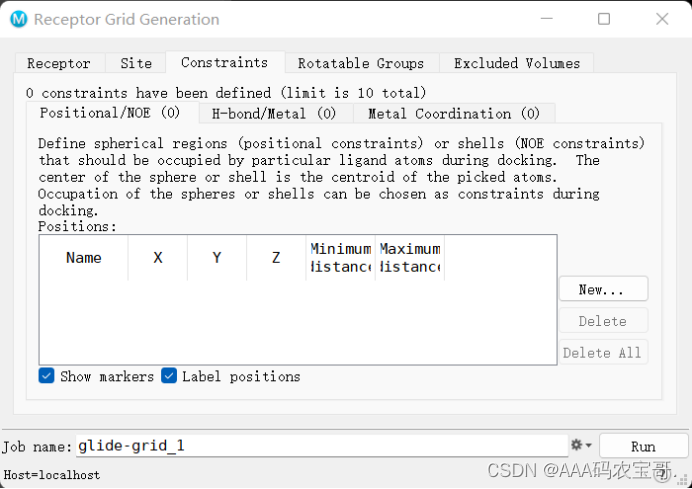Minimize the Receptor Grid Generation window
Image resolution: width=692 pixels, height=489 pixels.
(546, 19)
